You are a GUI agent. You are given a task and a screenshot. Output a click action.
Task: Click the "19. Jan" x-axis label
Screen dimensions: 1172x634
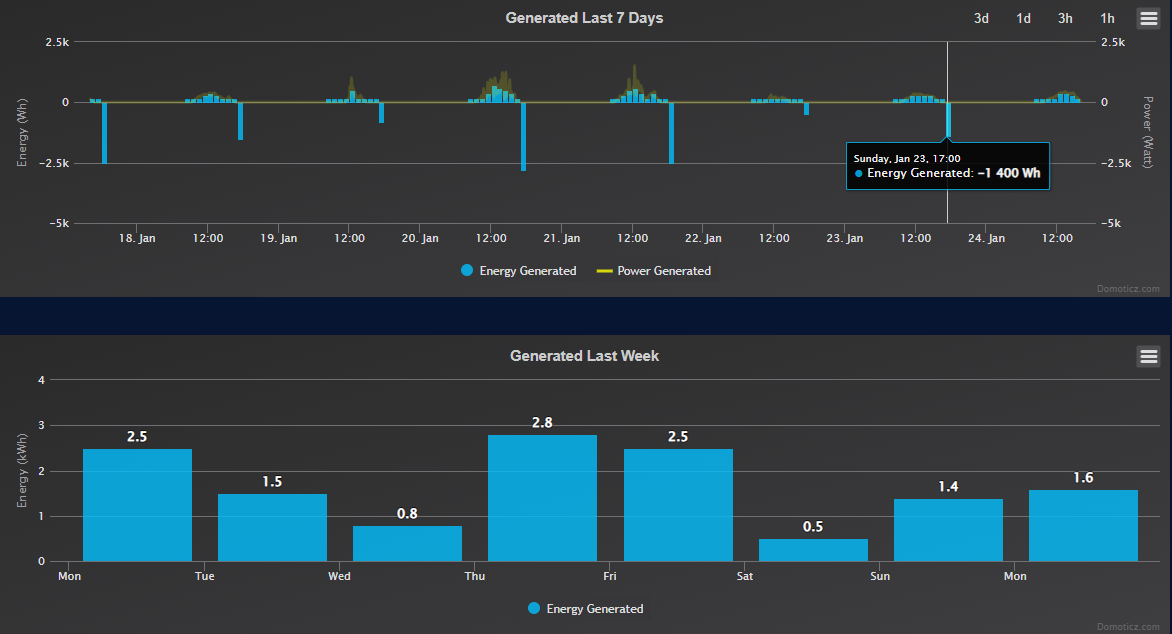[279, 238]
